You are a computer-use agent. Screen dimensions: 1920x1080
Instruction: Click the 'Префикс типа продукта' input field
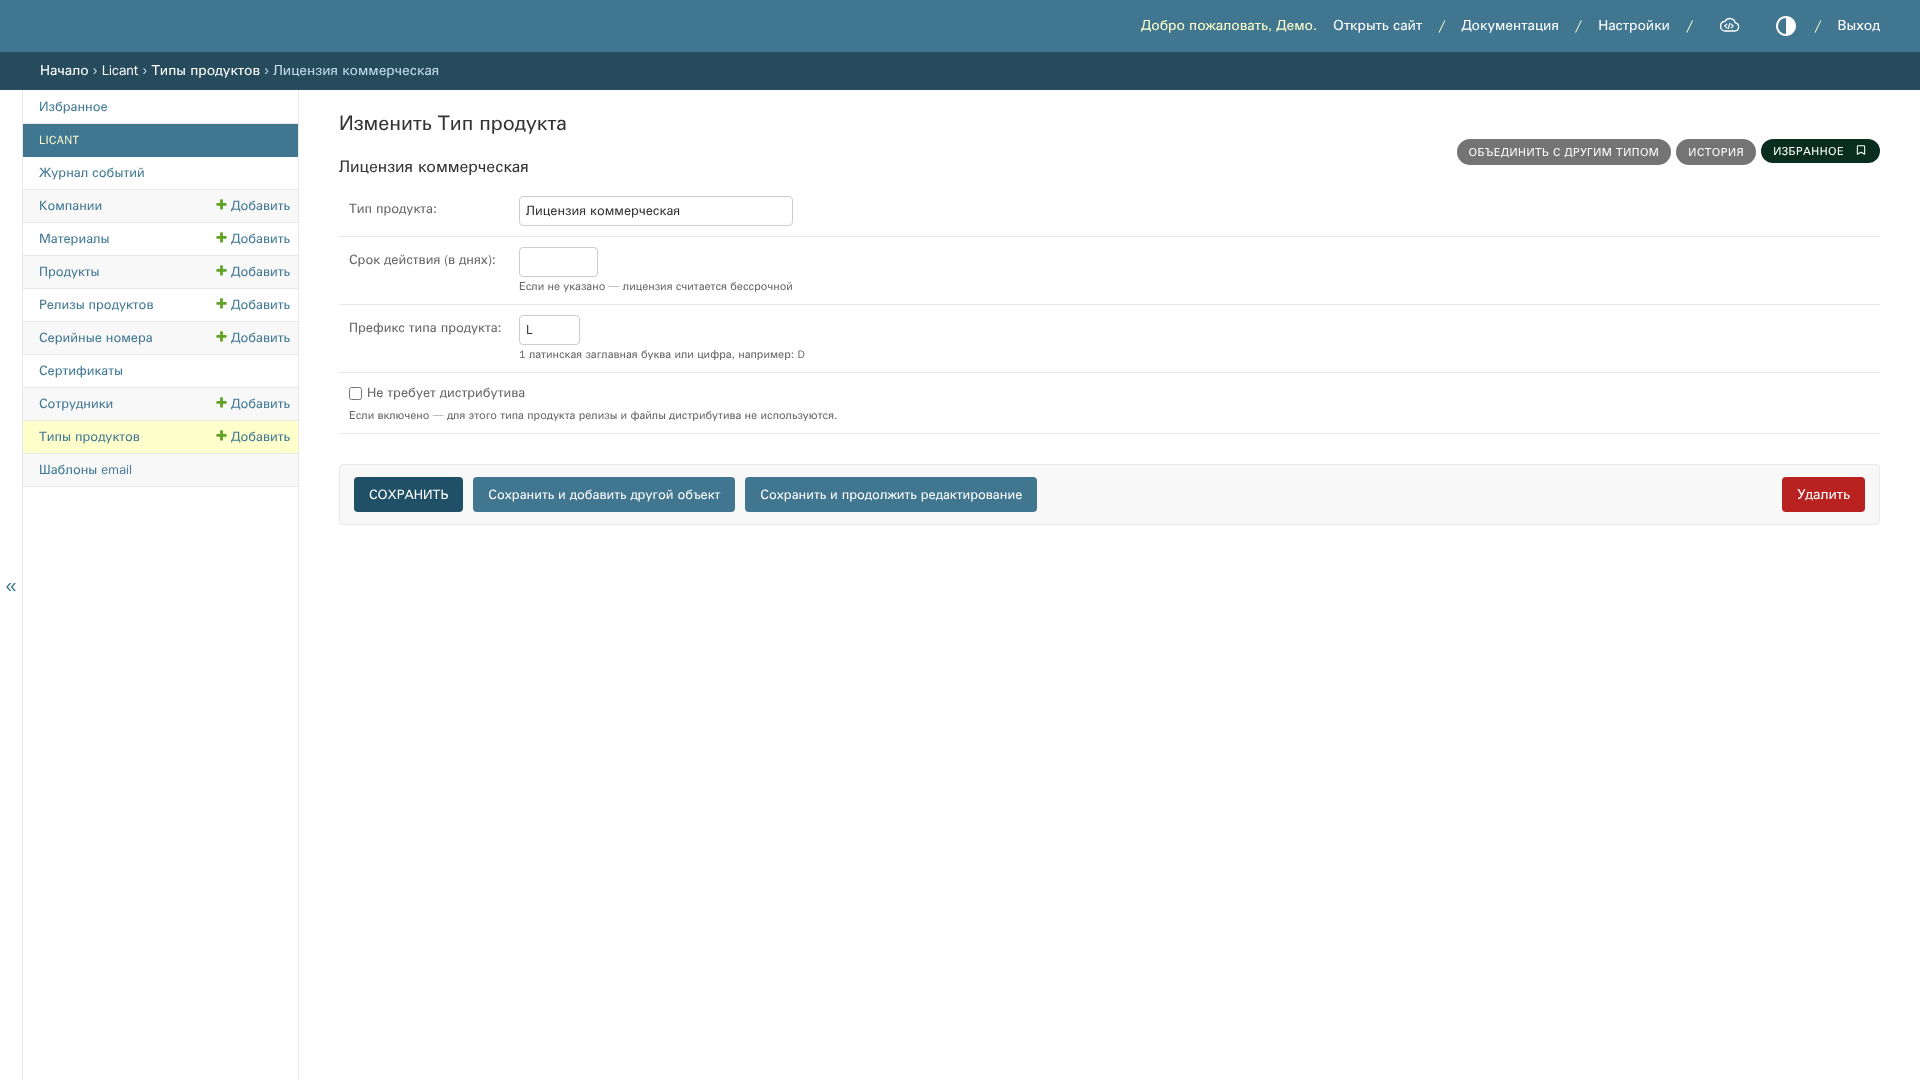[x=549, y=330]
